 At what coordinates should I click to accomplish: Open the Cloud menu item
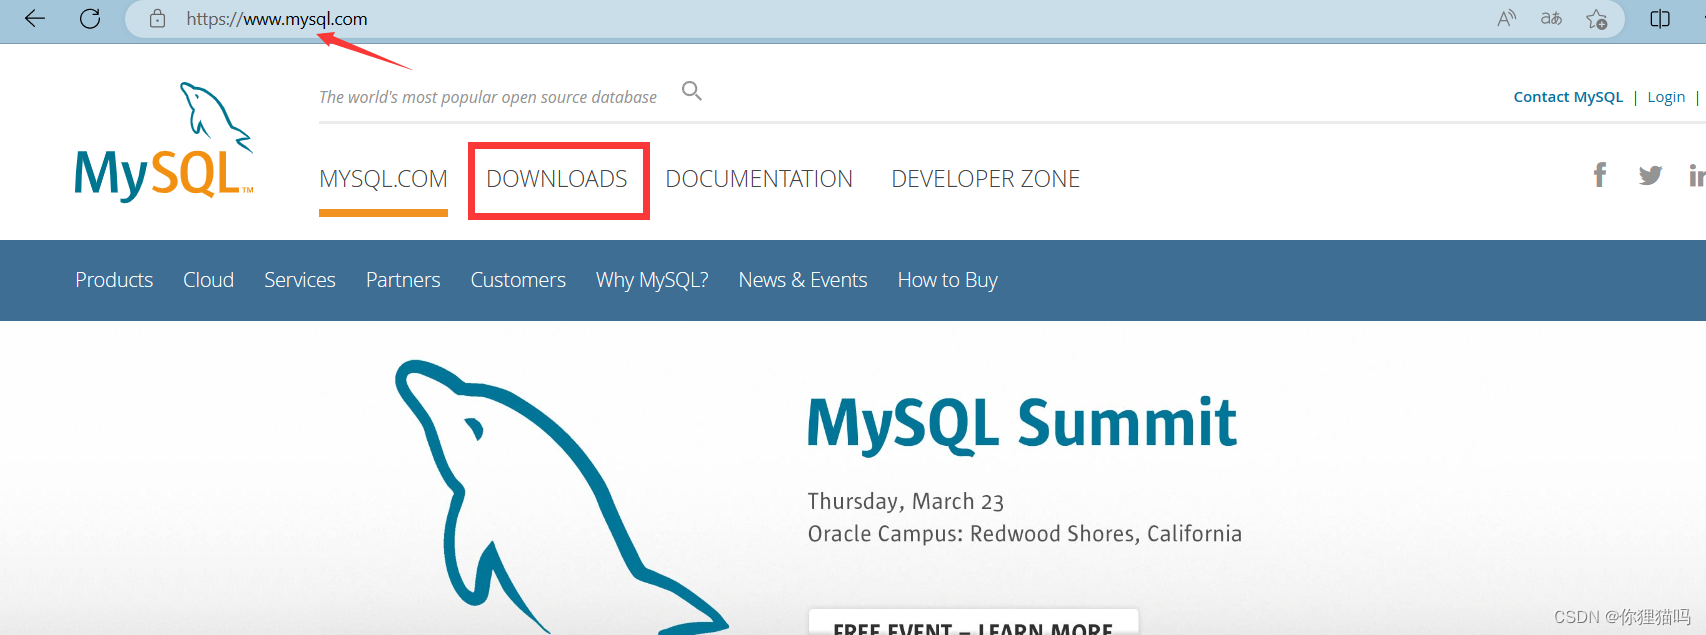click(x=208, y=280)
